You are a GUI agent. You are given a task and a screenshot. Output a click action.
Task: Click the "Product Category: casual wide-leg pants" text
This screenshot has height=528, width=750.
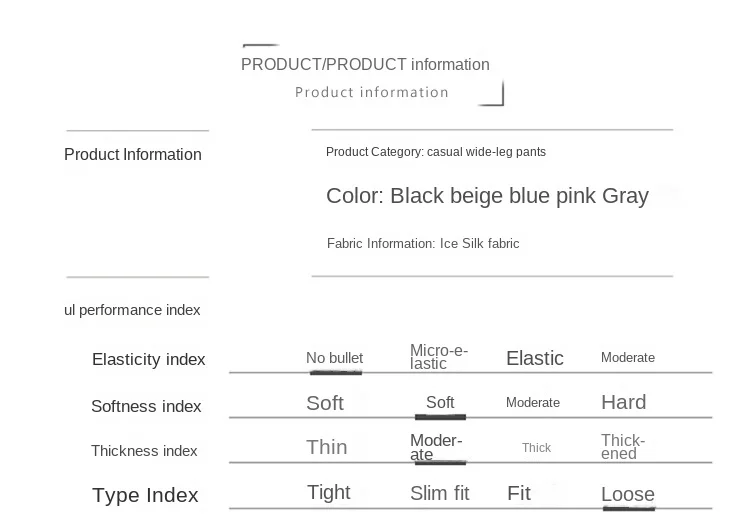point(436,152)
